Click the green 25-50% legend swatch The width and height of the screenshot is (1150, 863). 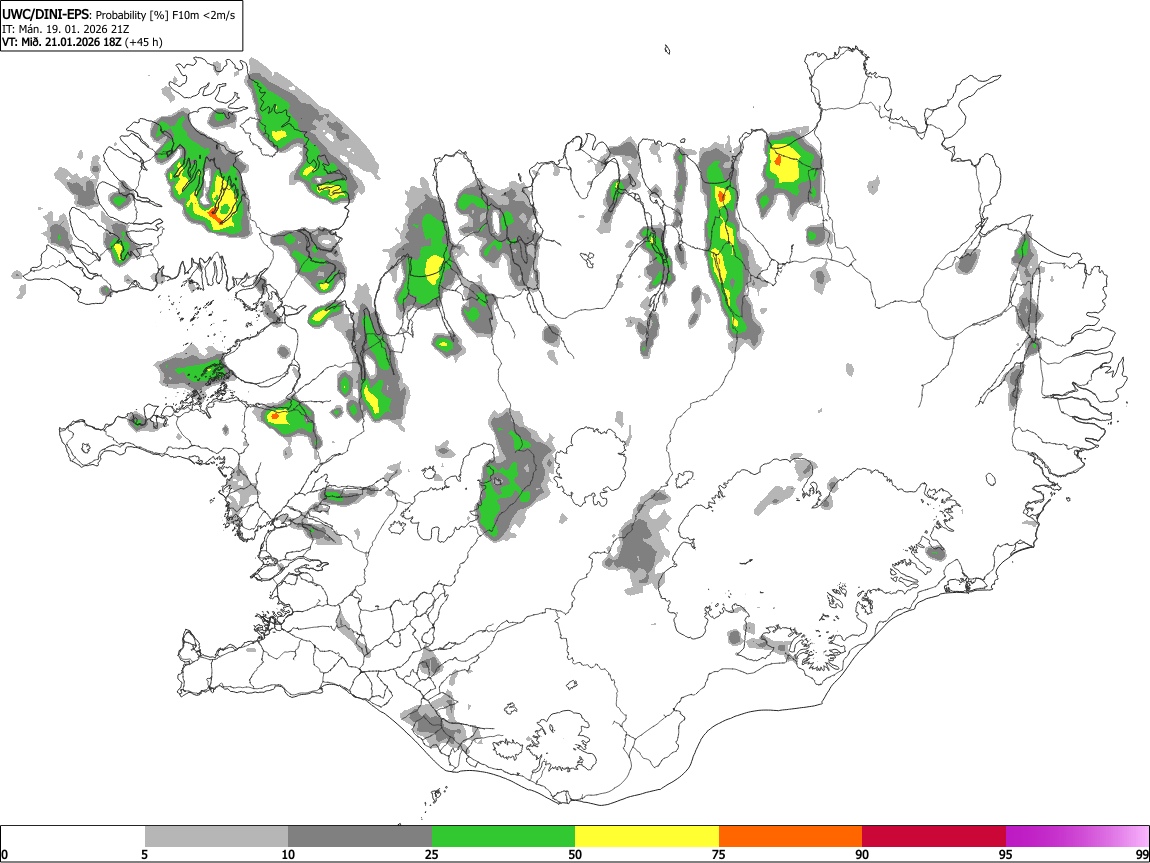503,837
